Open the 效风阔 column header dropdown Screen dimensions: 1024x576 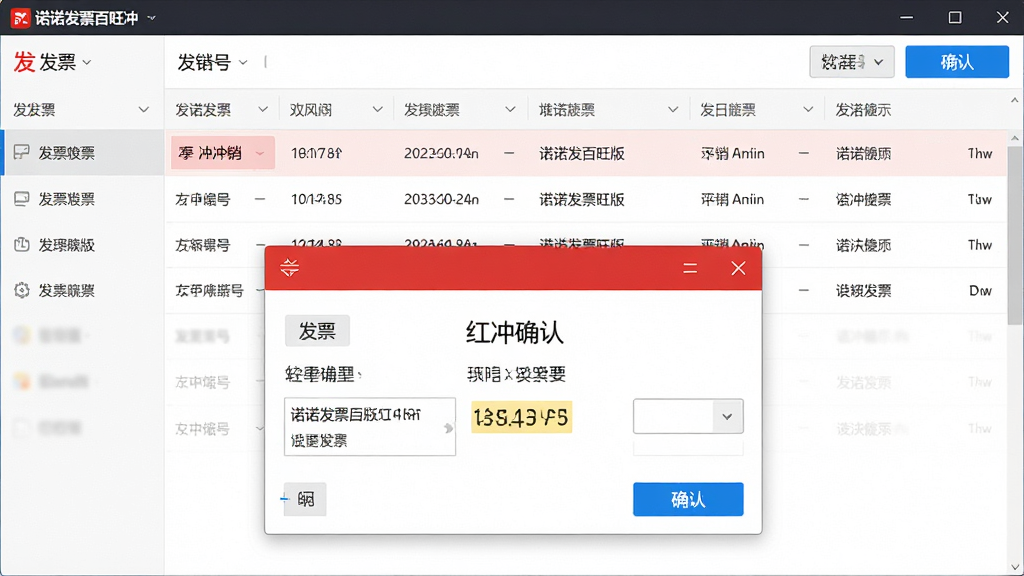tap(377, 110)
